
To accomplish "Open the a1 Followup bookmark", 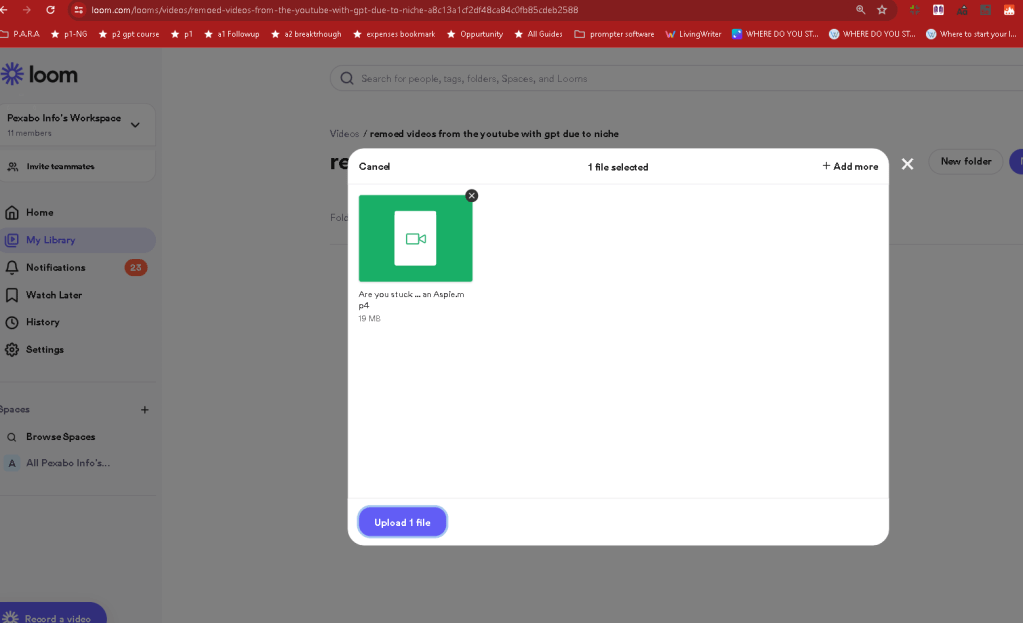I will [x=232, y=34].
